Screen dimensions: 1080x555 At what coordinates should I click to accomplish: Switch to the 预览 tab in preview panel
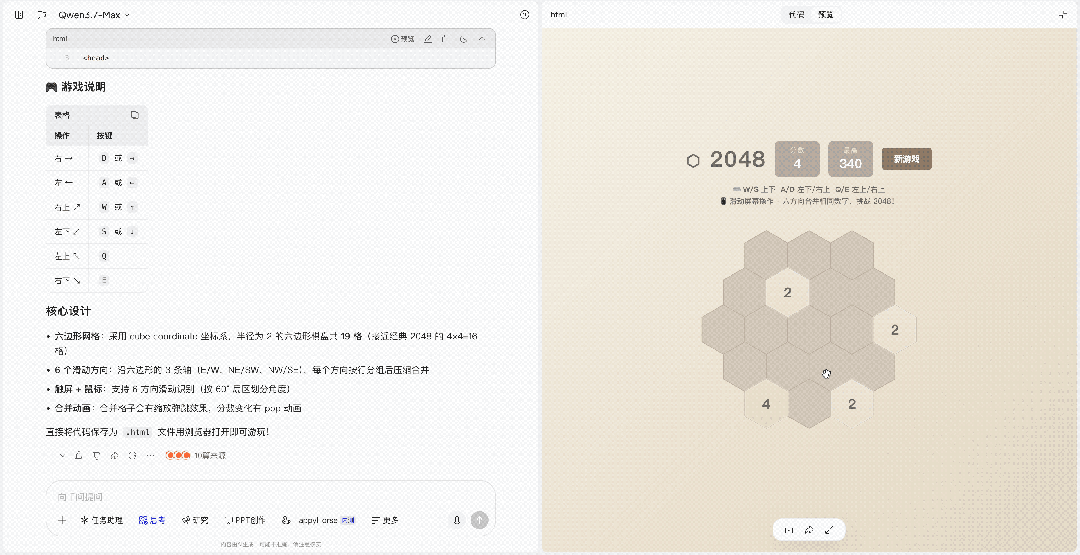coord(825,14)
